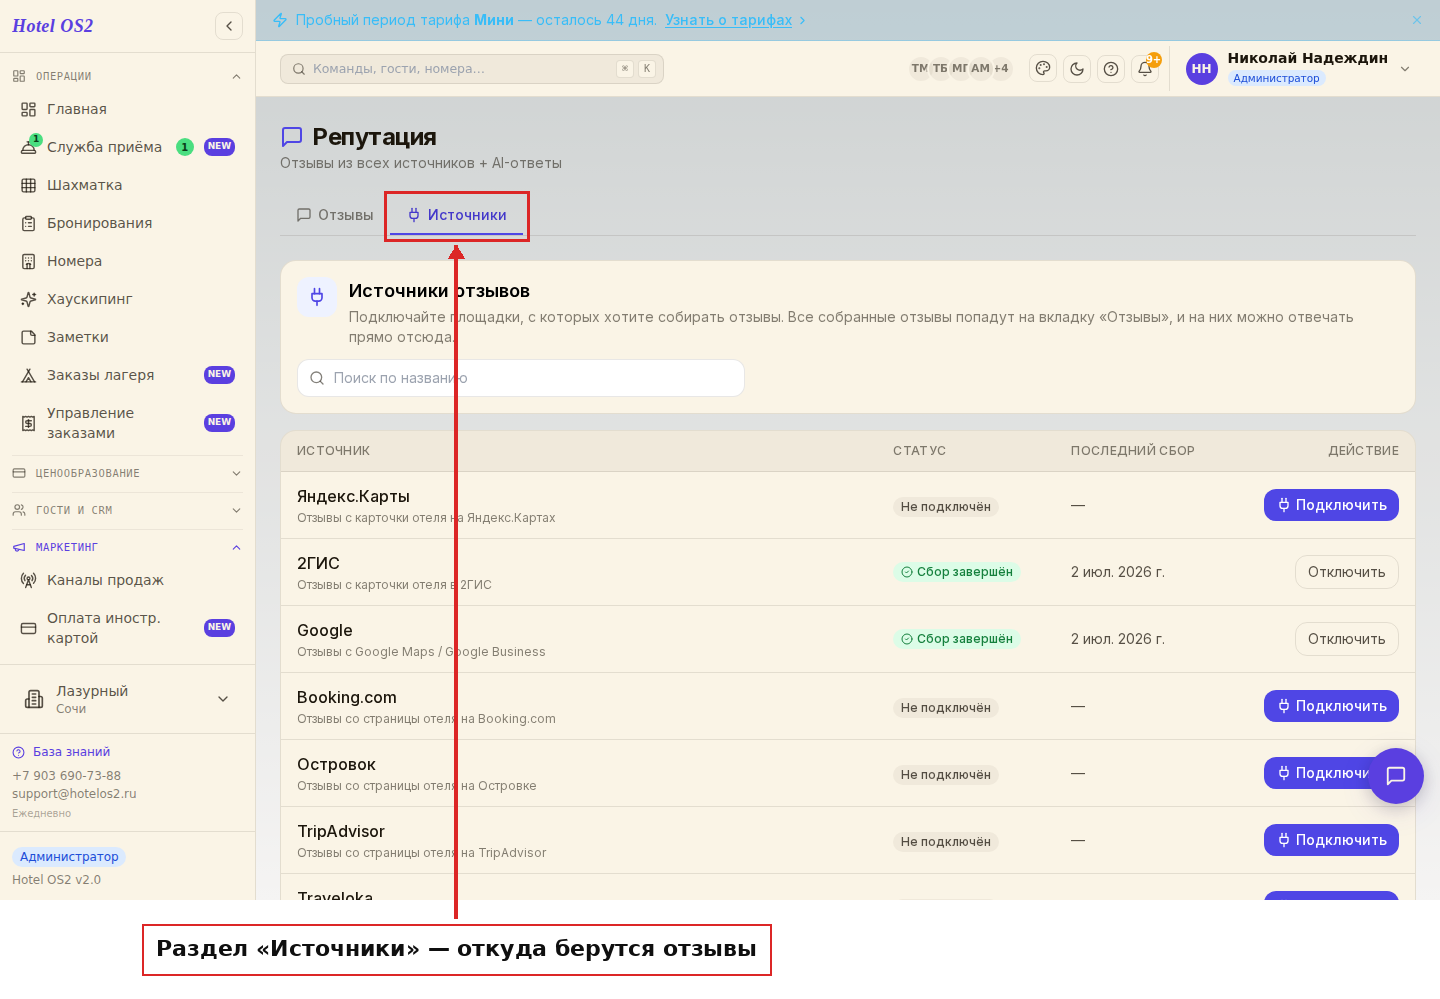
Task: Dismiss the trial period banner
Action: pyautogui.click(x=1417, y=20)
